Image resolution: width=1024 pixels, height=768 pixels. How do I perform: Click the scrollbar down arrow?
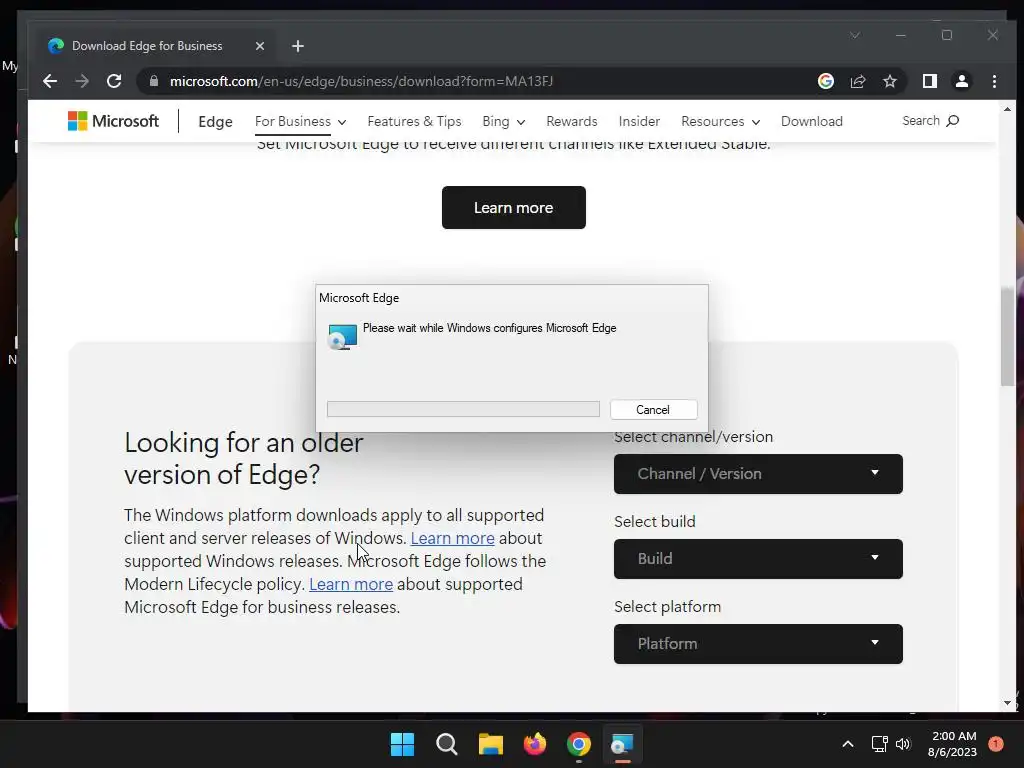[x=1007, y=703]
